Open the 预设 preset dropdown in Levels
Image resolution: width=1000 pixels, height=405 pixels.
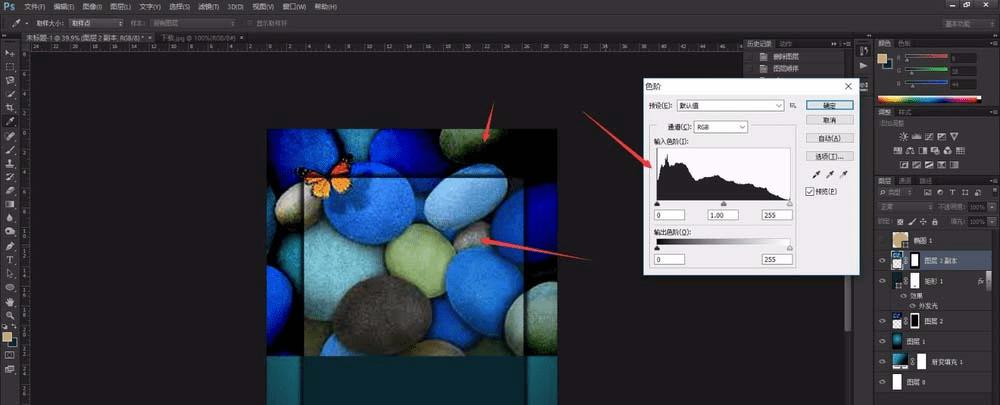coord(730,104)
